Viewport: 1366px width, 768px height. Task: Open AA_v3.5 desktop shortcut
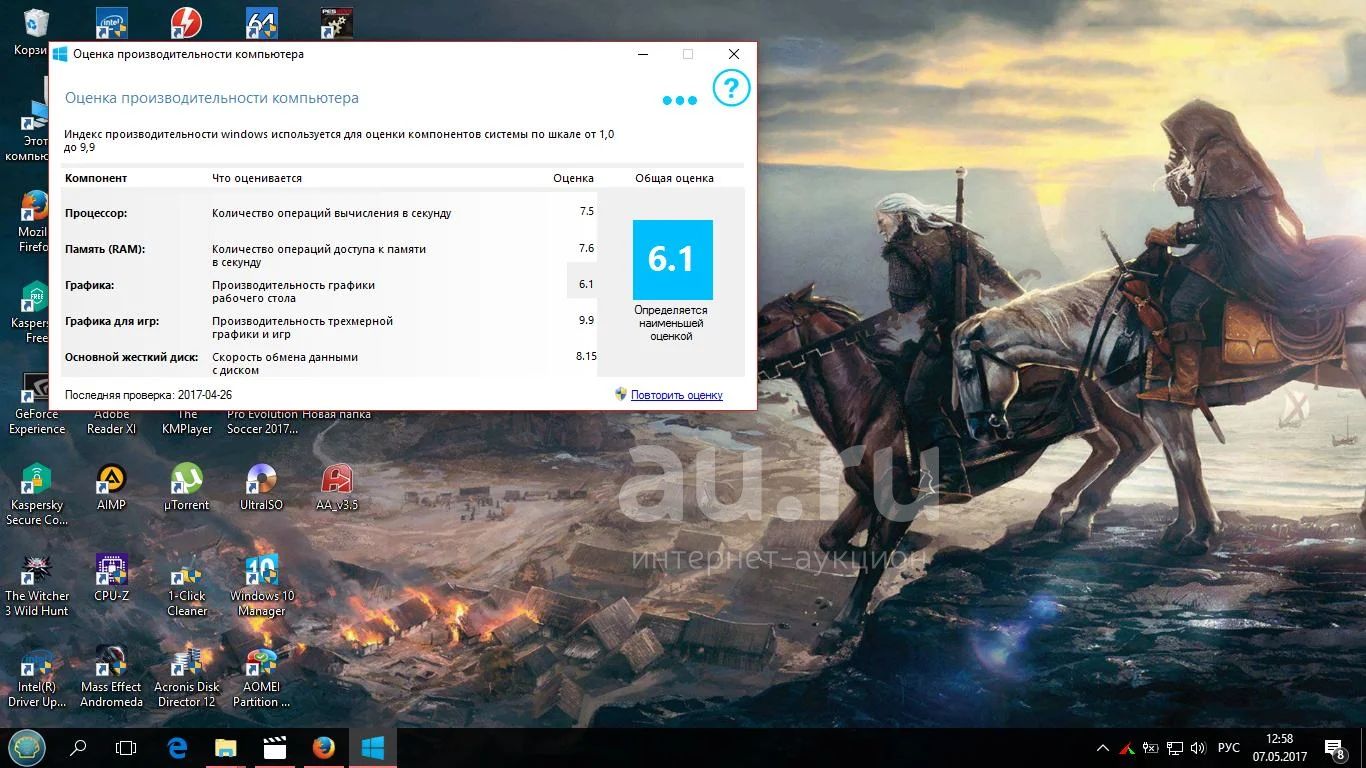click(336, 488)
